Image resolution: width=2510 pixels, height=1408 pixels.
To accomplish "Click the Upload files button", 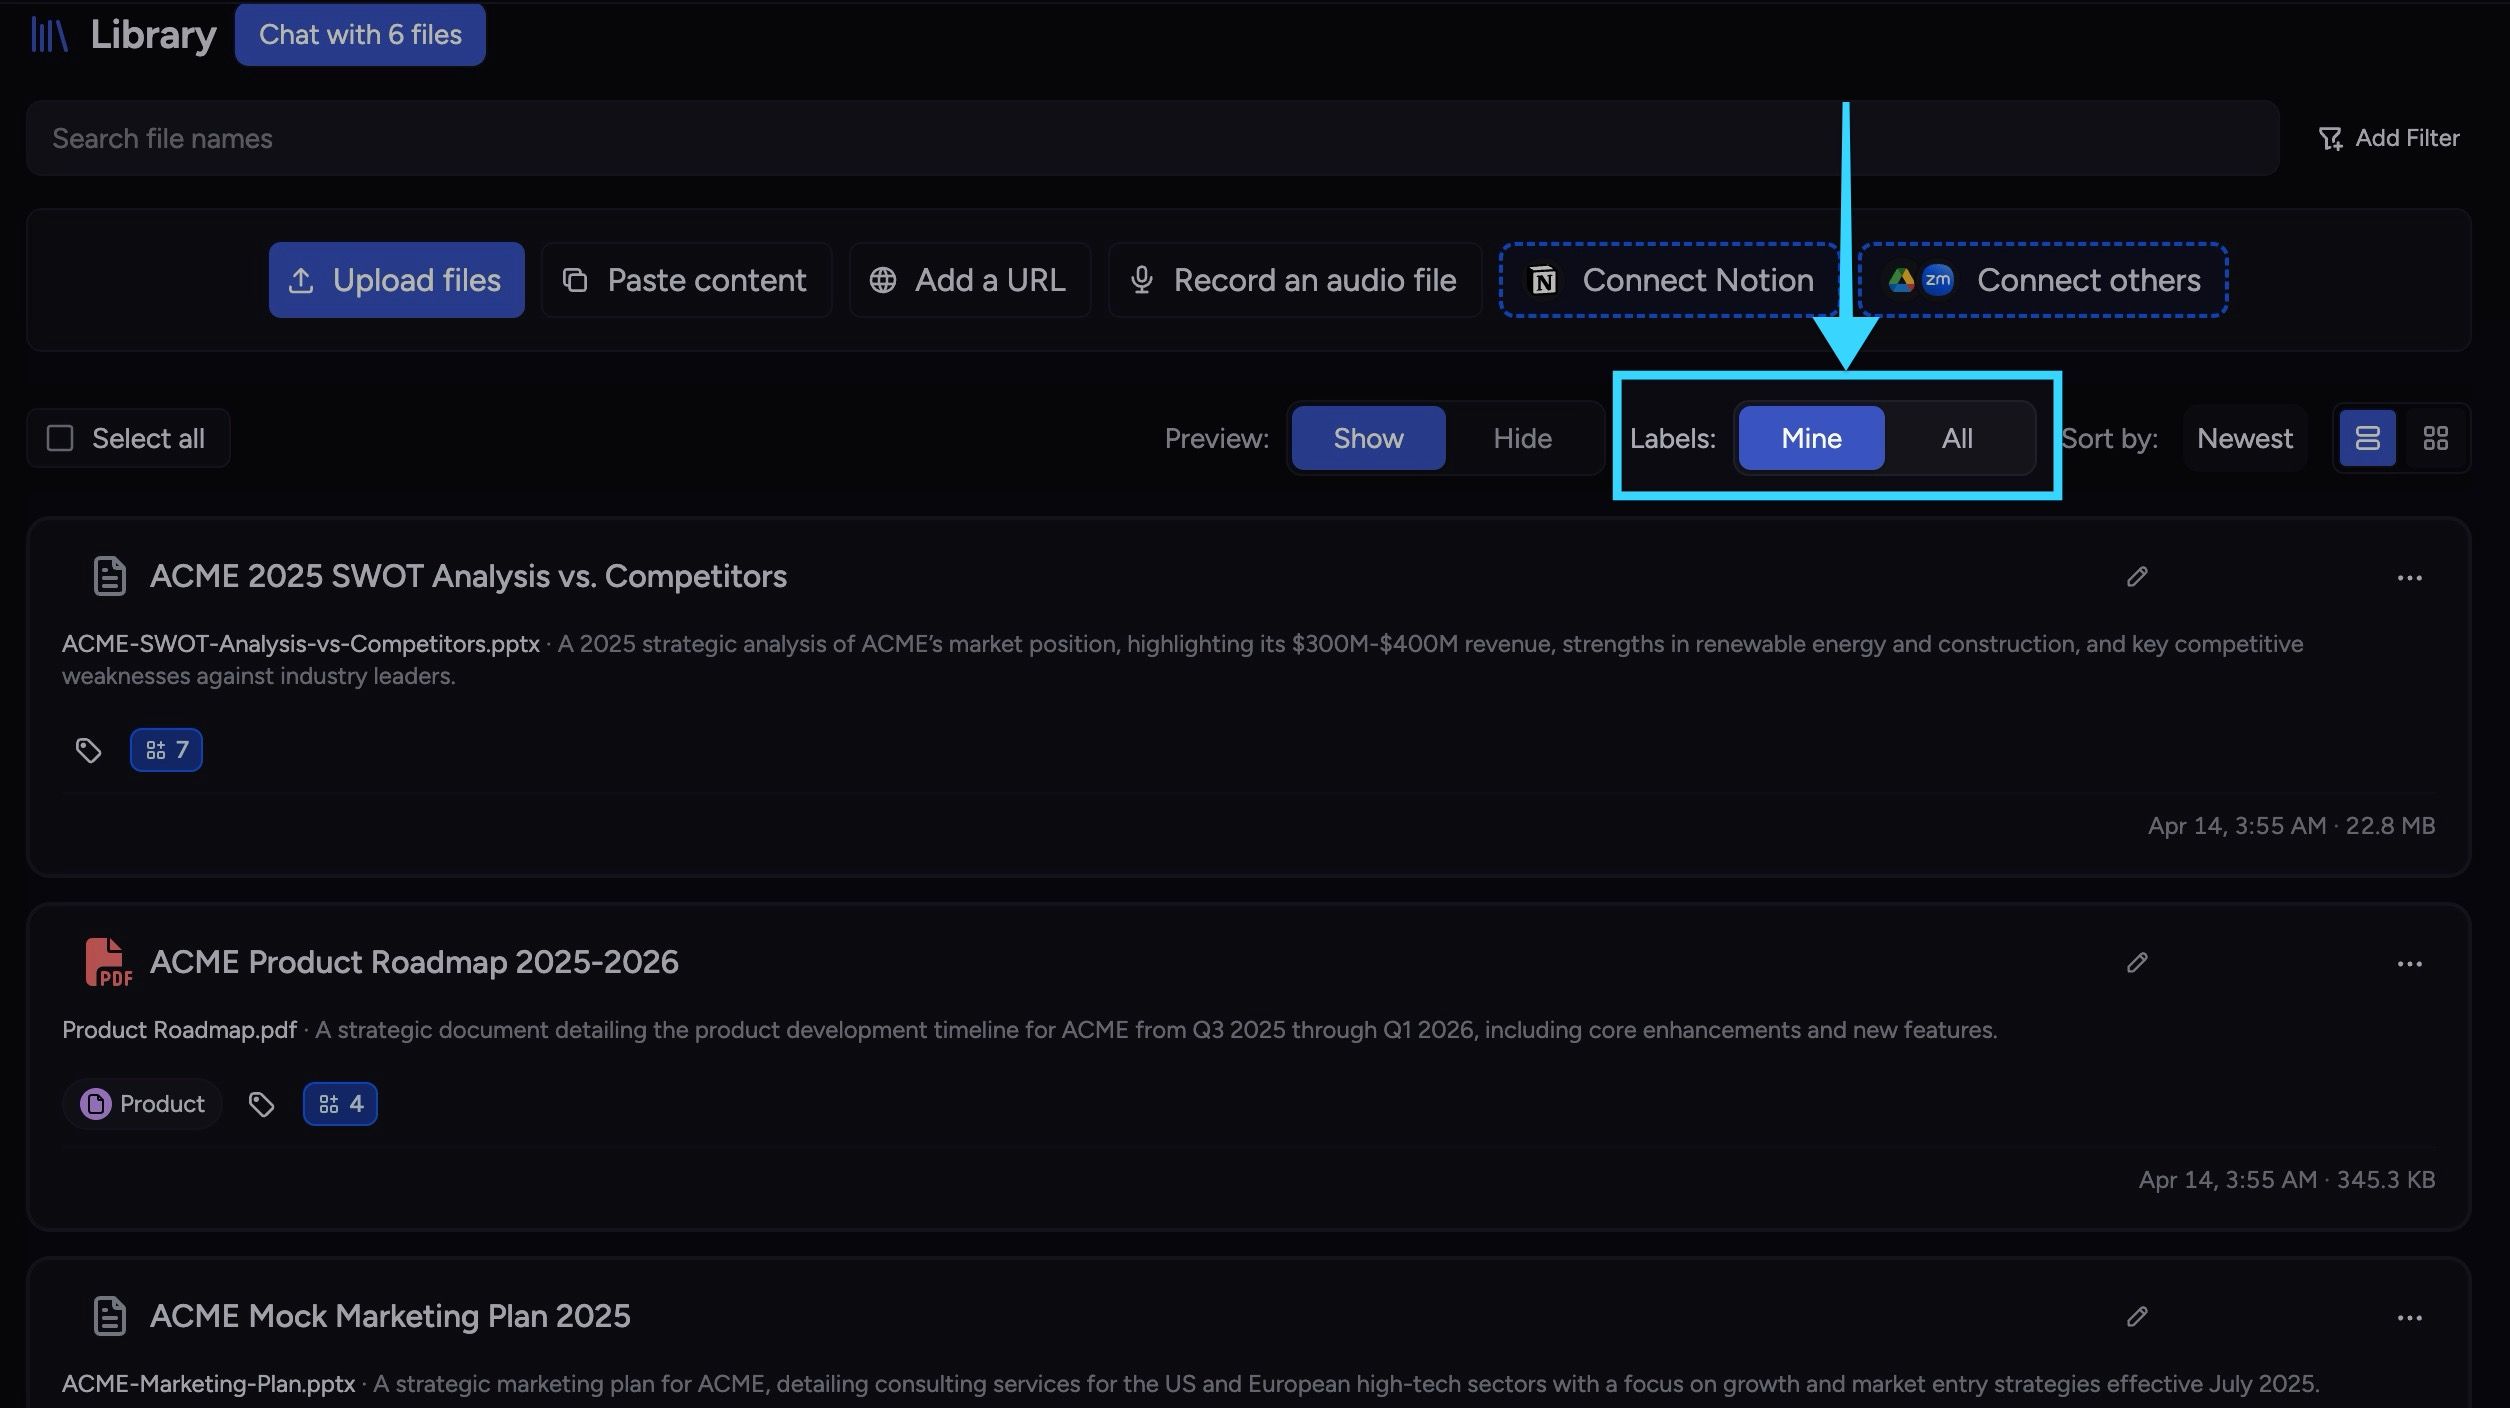I will click(396, 280).
